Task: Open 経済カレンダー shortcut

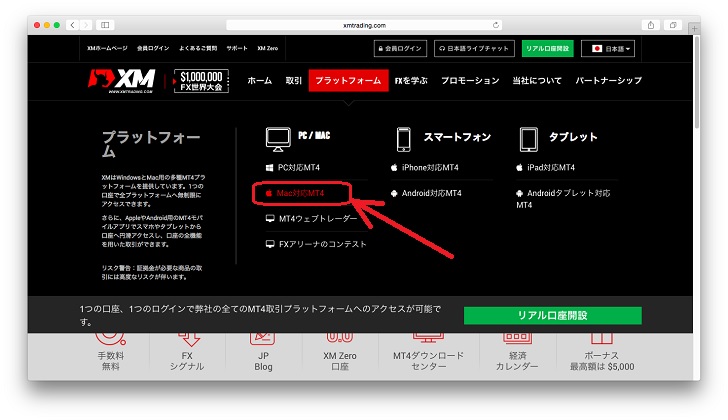Action: click(517, 353)
